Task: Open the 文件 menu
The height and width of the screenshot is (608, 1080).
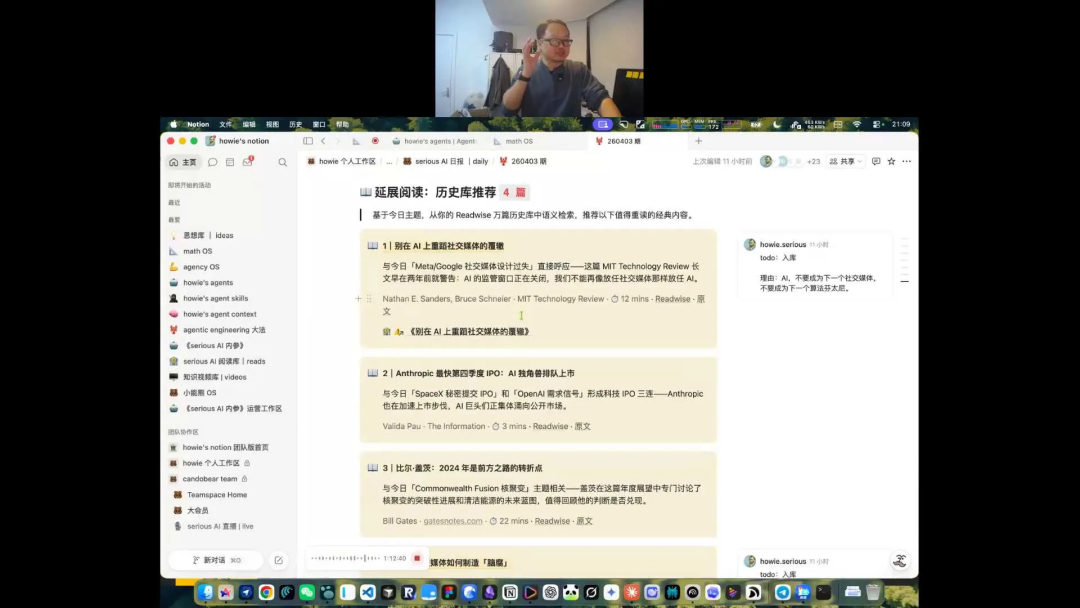Action: (x=226, y=125)
